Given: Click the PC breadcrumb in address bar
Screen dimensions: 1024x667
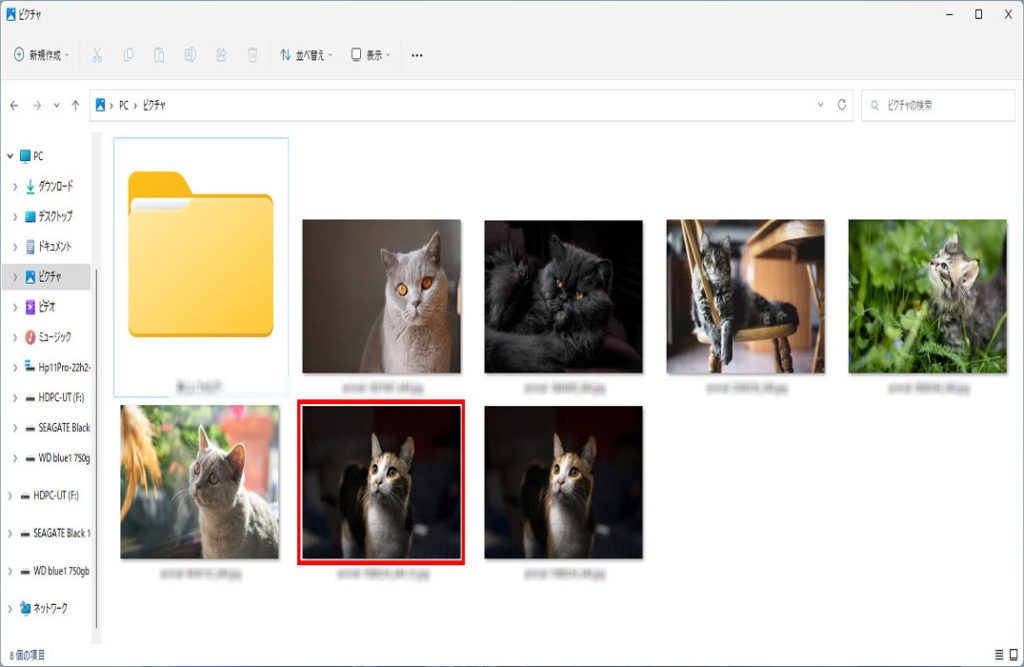Looking at the screenshot, I should point(124,105).
